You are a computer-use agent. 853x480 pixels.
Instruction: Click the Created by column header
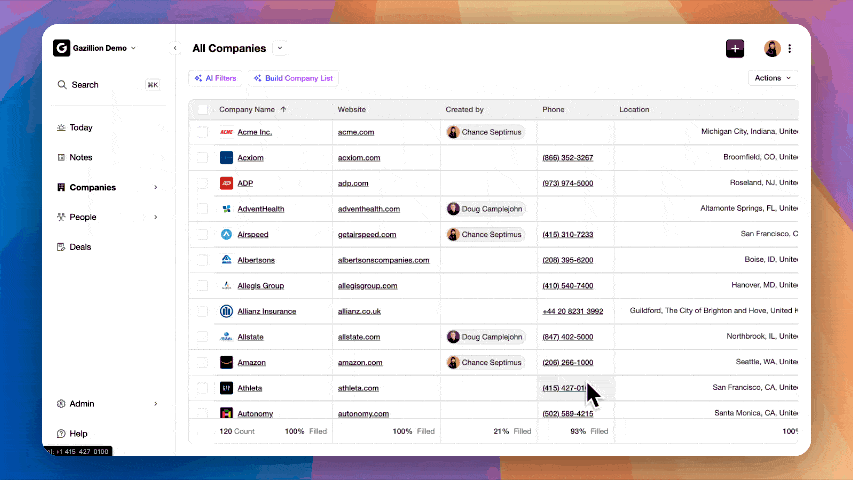[x=464, y=109]
